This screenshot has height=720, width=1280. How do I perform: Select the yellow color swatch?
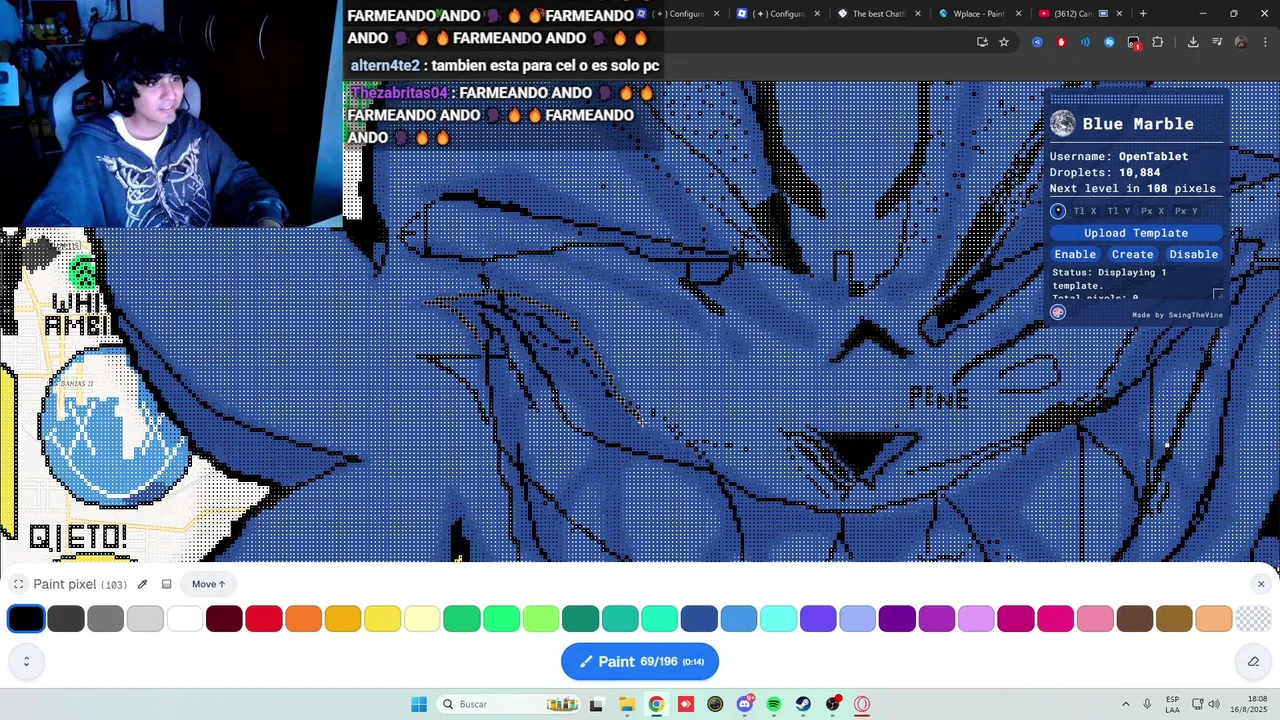(382, 619)
